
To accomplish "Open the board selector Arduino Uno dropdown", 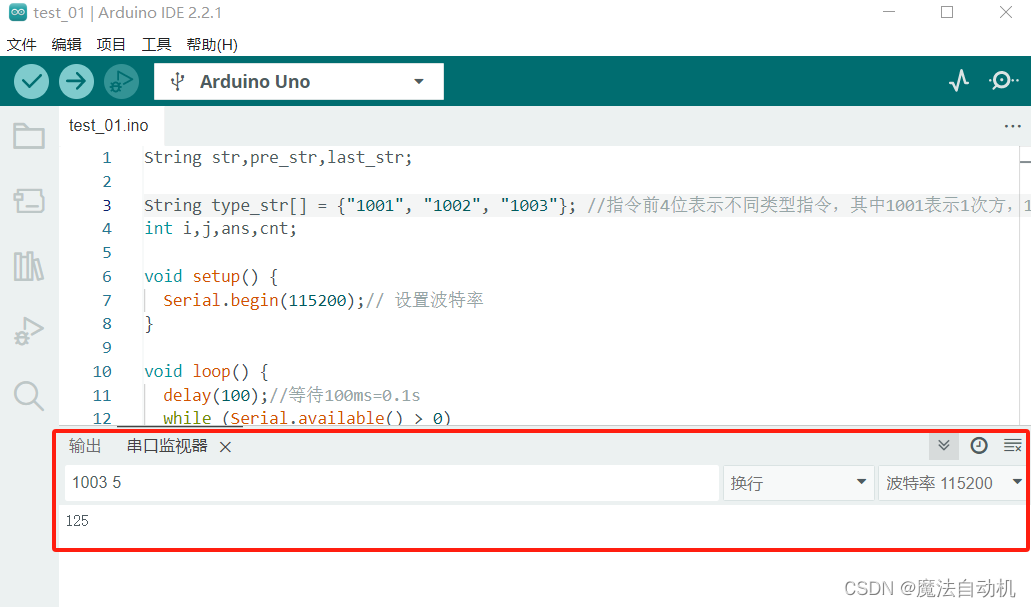I will (299, 82).
